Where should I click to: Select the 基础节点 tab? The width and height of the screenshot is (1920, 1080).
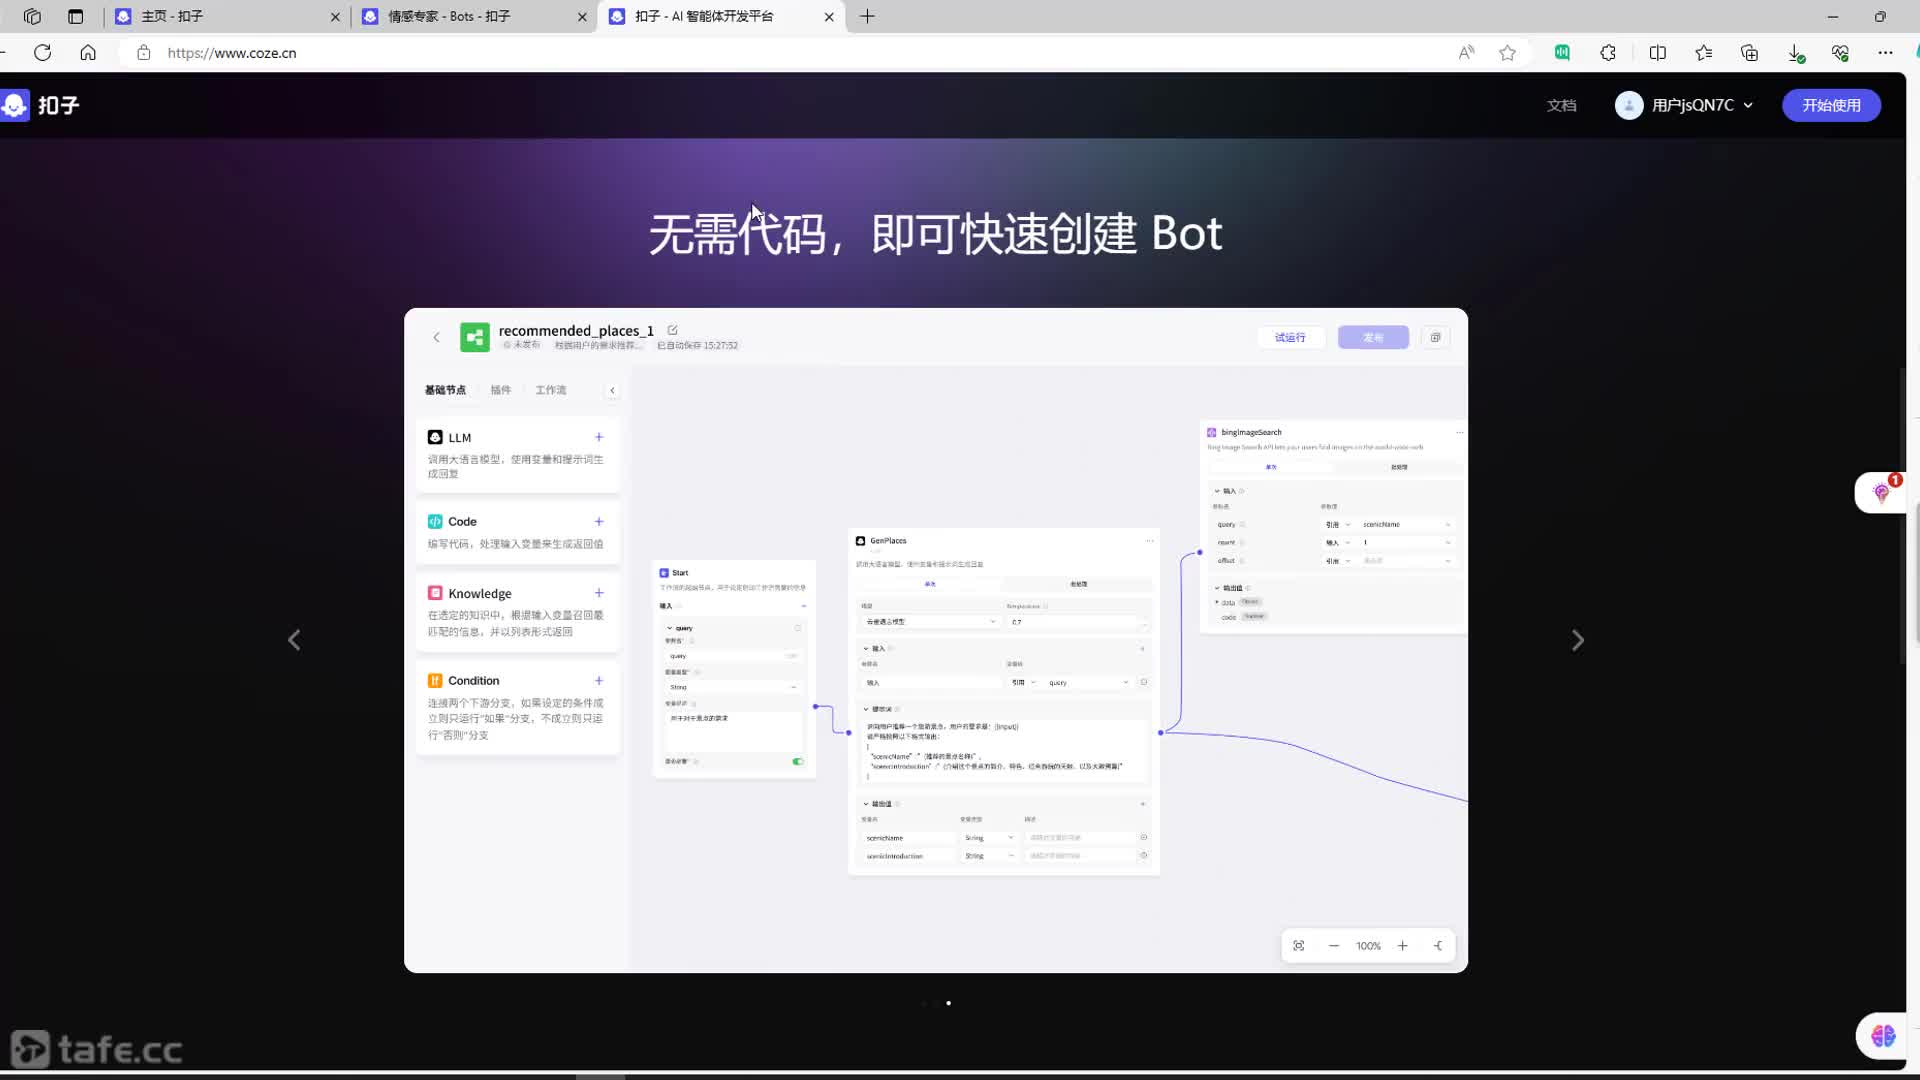click(445, 390)
